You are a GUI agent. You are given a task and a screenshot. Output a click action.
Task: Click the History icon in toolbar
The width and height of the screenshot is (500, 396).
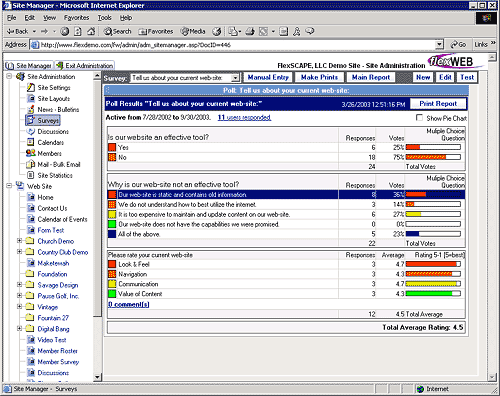pyautogui.click(x=217, y=32)
